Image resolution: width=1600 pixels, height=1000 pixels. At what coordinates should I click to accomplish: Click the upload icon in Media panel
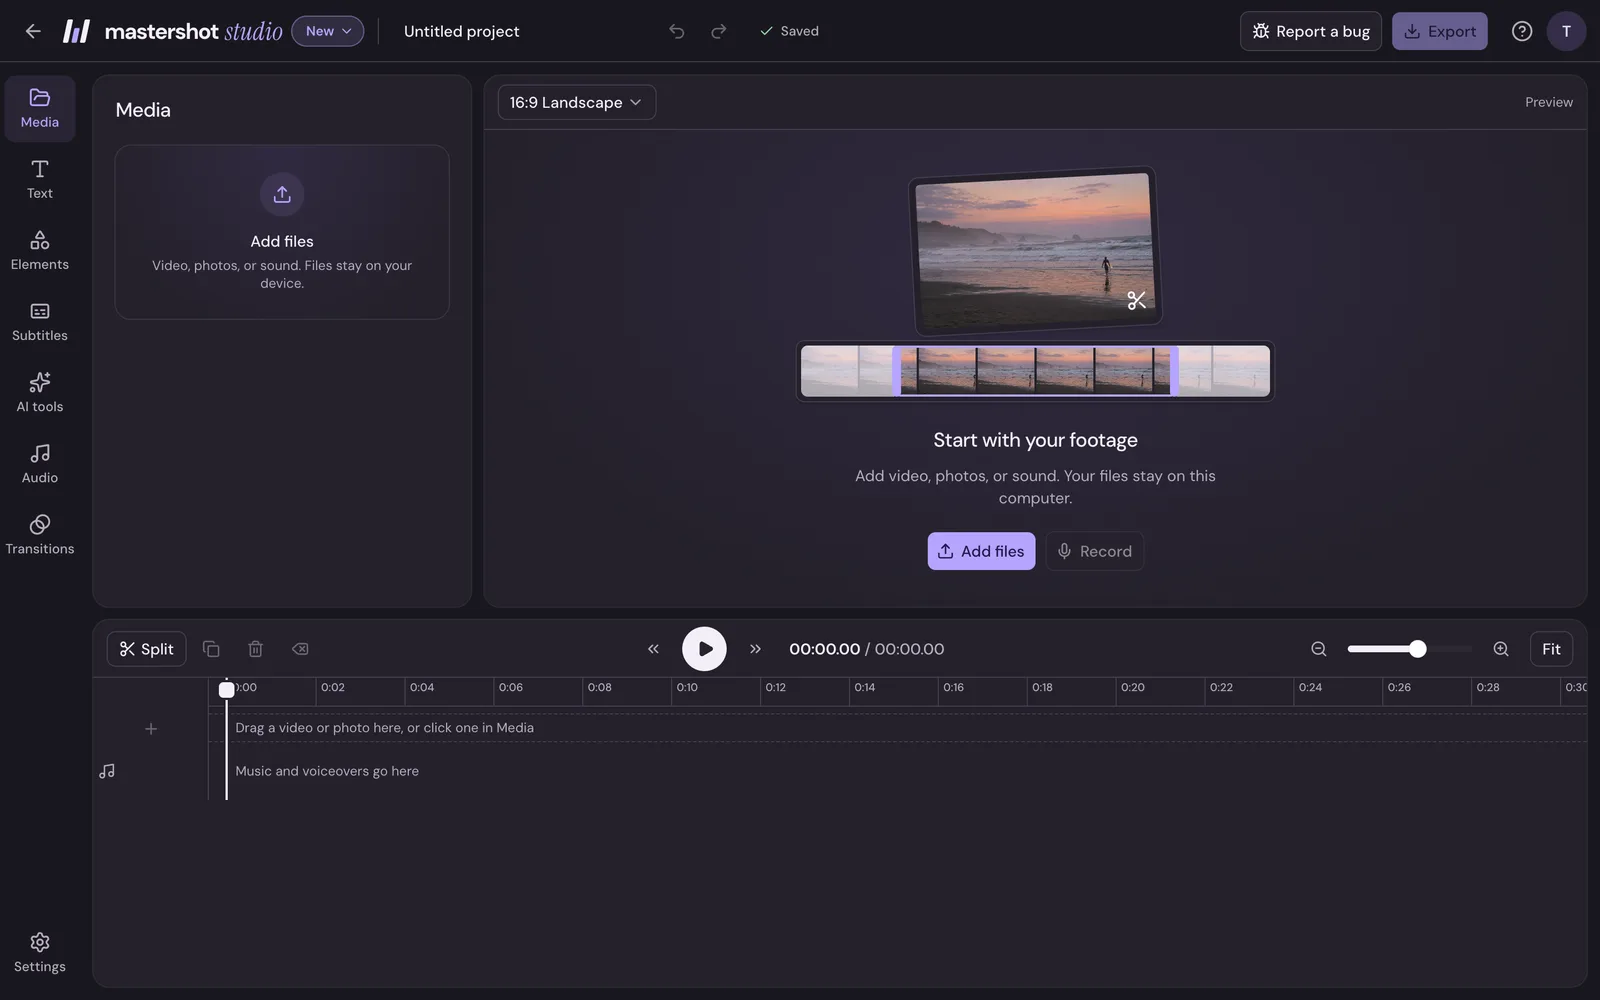point(282,194)
